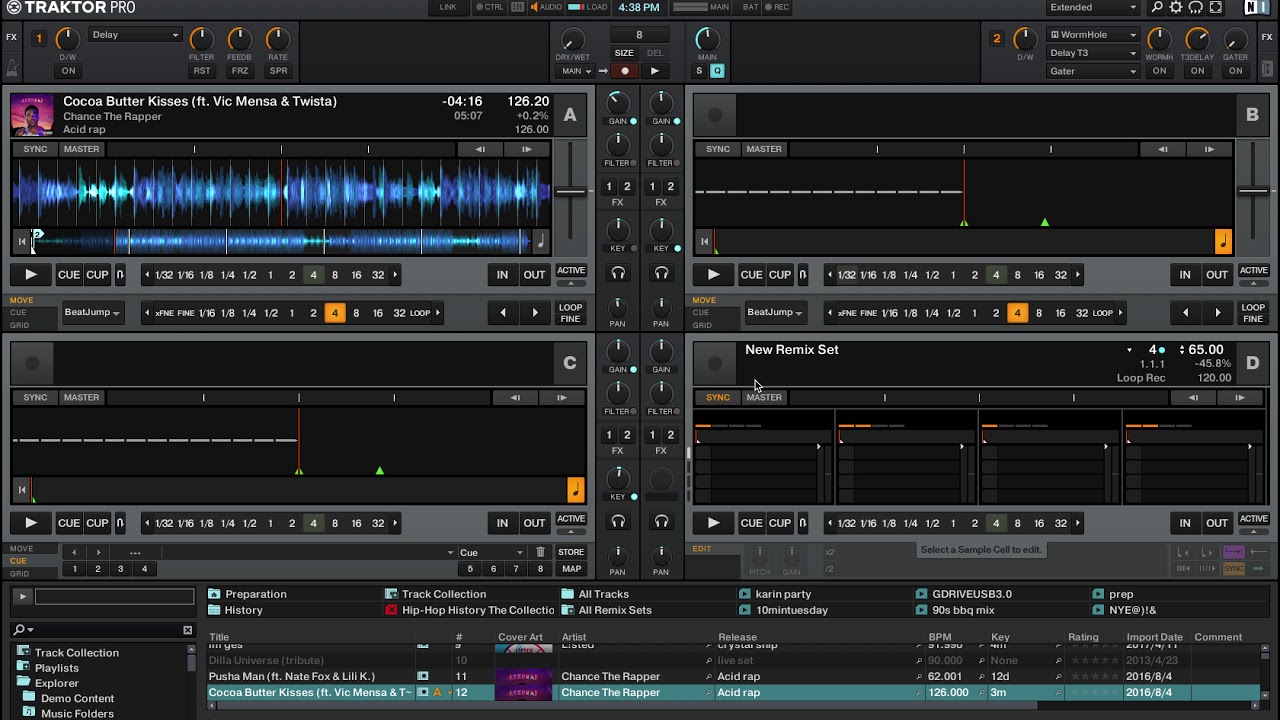The image size is (1280, 720).
Task: Toggle MASTER on Deck B
Action: [x=764, y=149]
